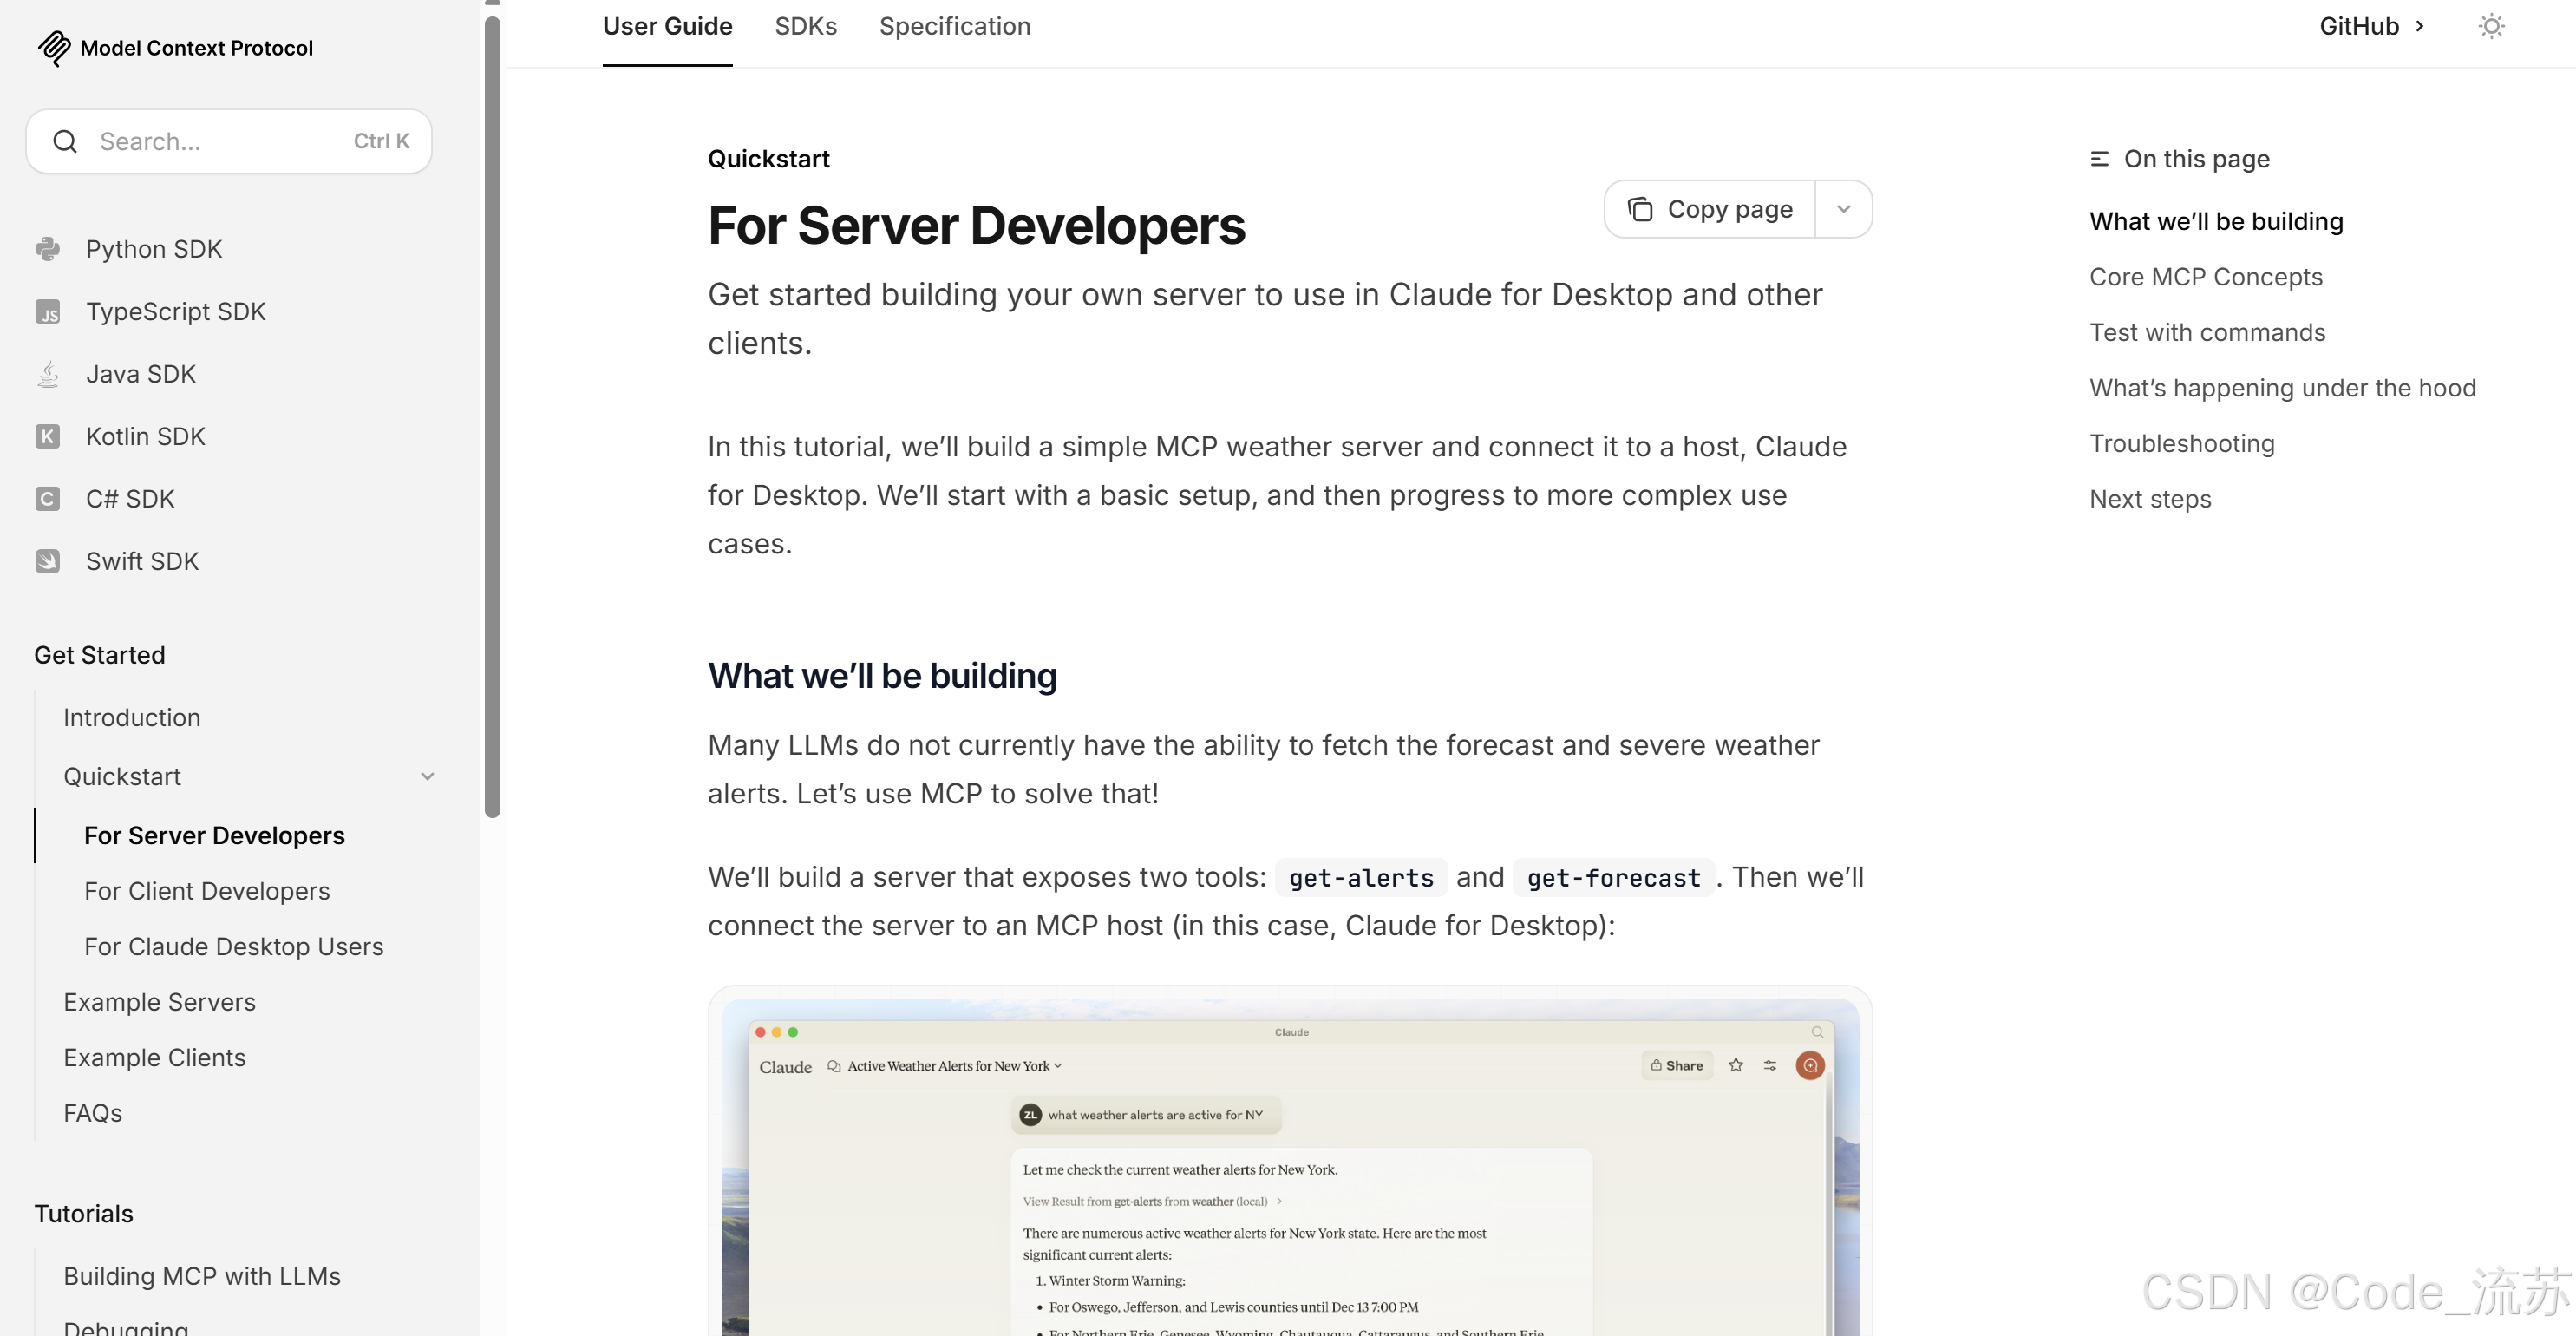This screenshot has height=1336, width=2576.
Task: Open For Client Developers page
Action: pyautogui.click(x=207, y=891)
